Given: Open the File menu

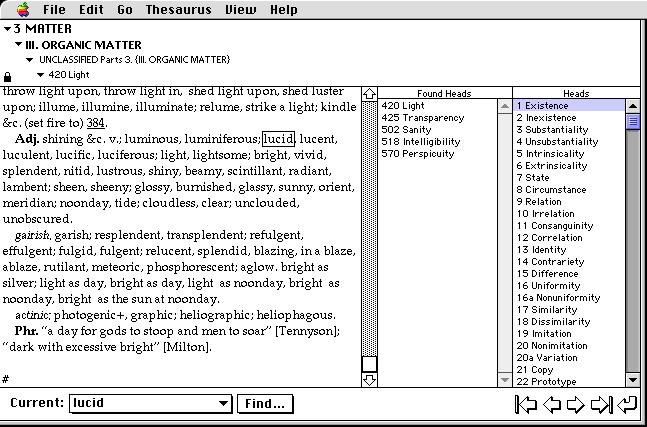Looking at the screenshot, I should pyautogui.click(x=54, y=9).
